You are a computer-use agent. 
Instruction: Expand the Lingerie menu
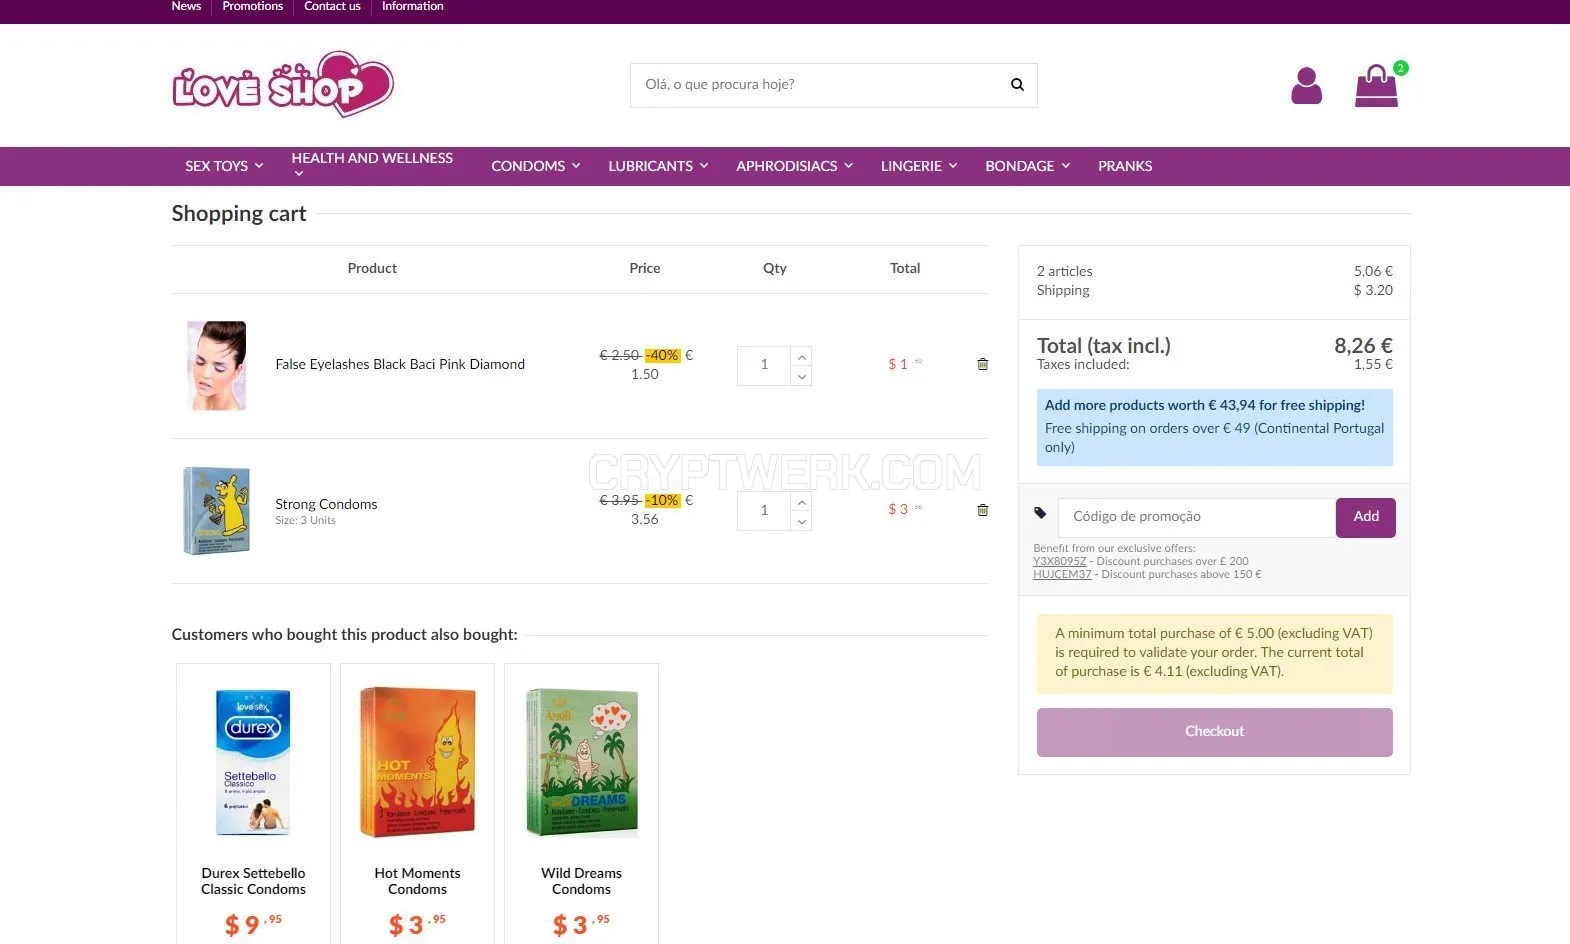pyautogui.click(x=919, y=166)
